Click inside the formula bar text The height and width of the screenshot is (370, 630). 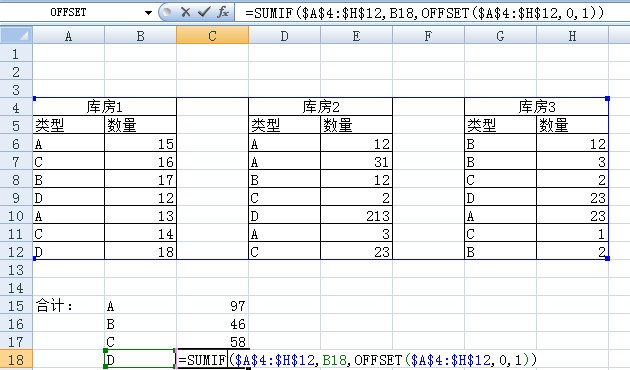click(x=424, y=13)
